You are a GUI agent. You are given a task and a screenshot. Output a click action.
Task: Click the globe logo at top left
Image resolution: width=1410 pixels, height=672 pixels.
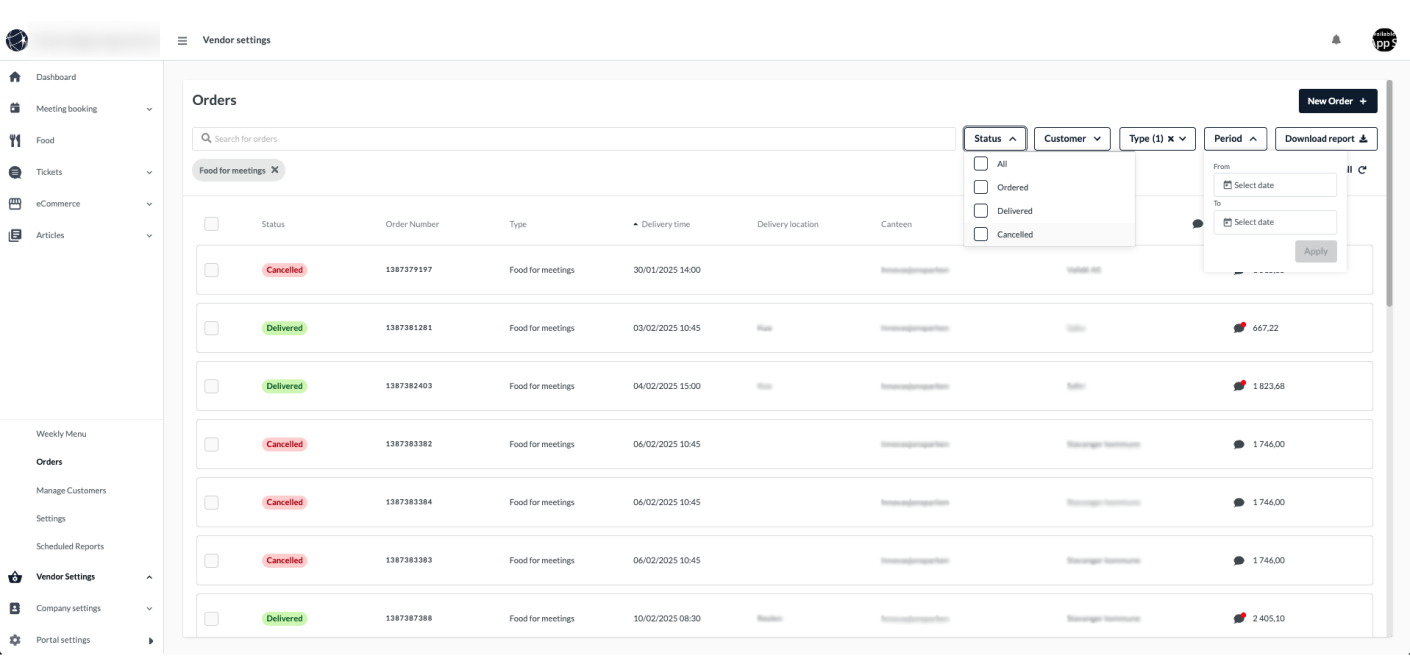(x=16, y=40)
